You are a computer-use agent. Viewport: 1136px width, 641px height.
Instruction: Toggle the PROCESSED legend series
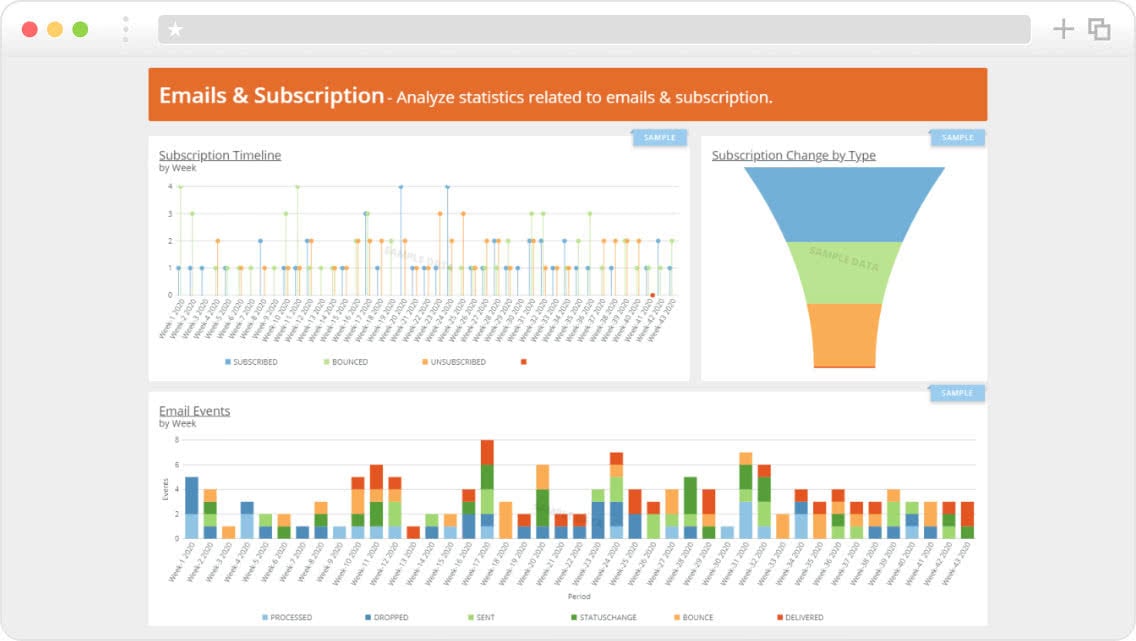pos(287,617)
